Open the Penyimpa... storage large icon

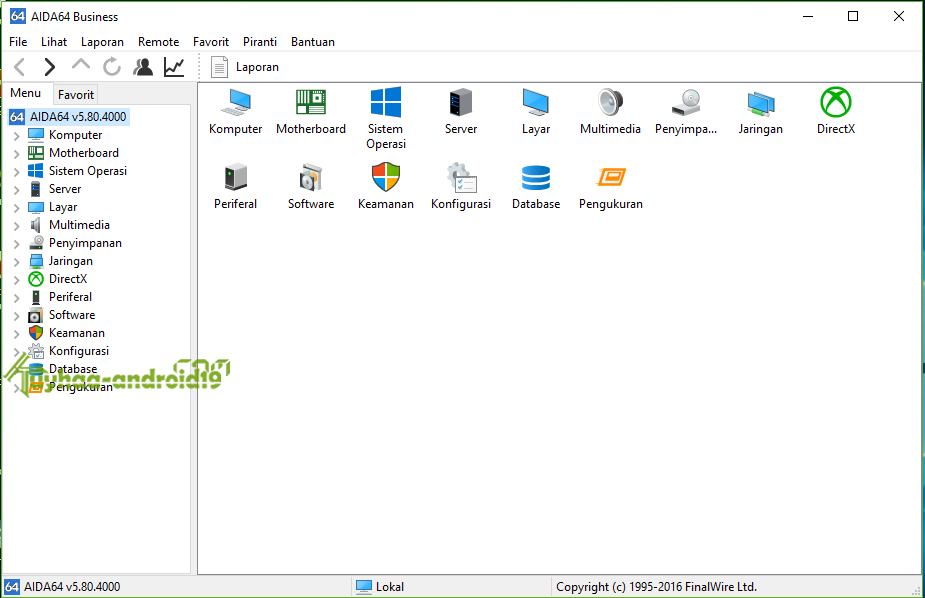point(685,111)
